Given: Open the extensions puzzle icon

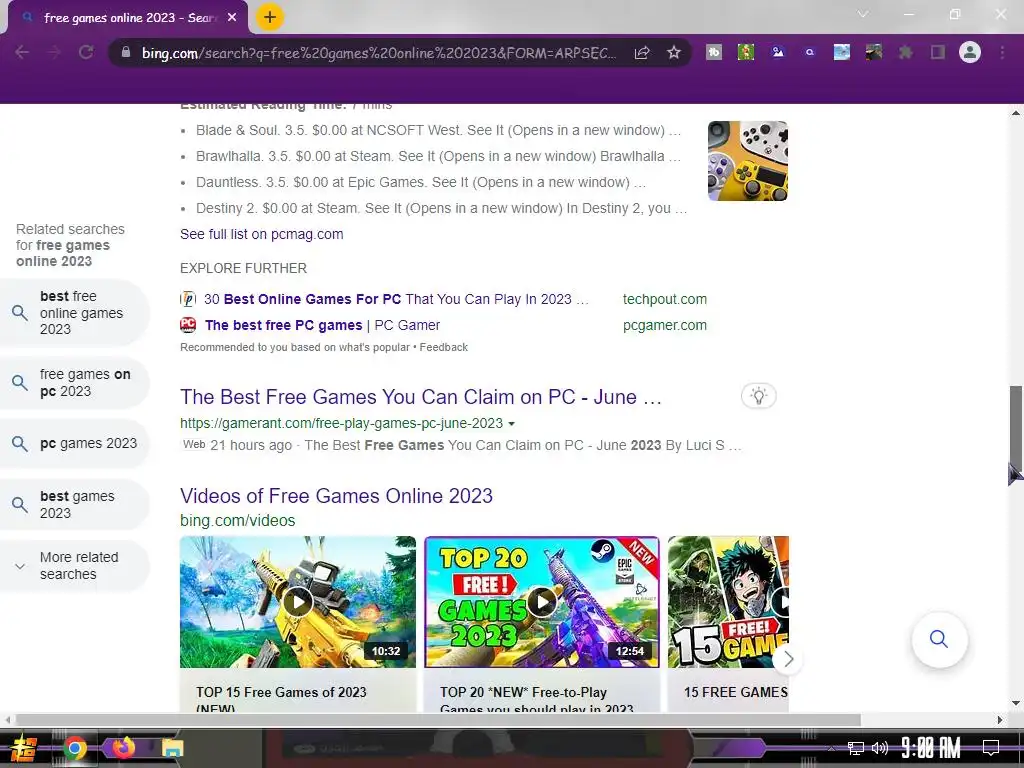Looking at the screenshot, I should (906, 52).
